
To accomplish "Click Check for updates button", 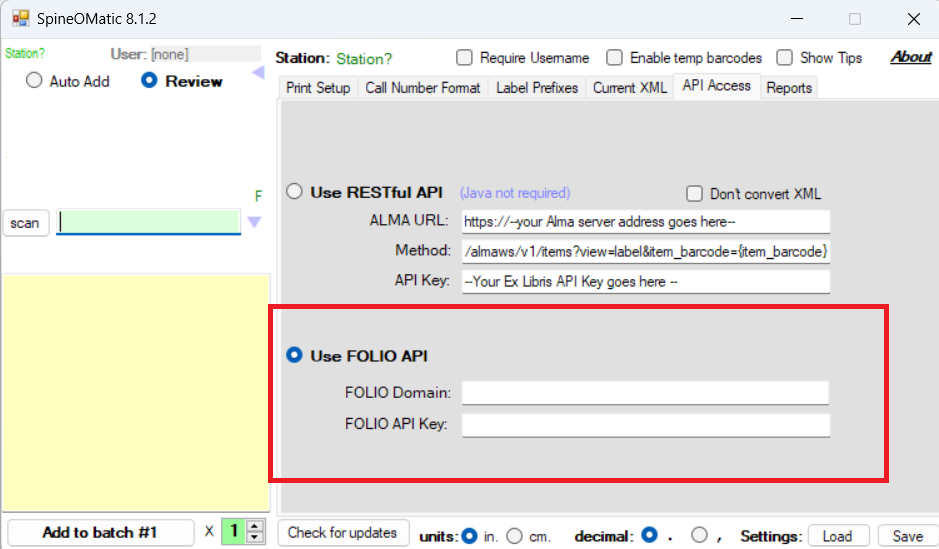I will coord(343,533).
